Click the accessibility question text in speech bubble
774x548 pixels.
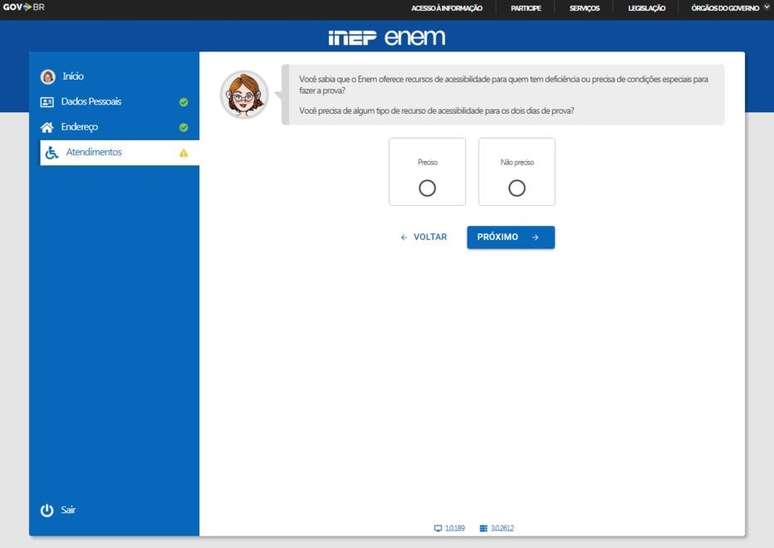click(x=436, y=111)
